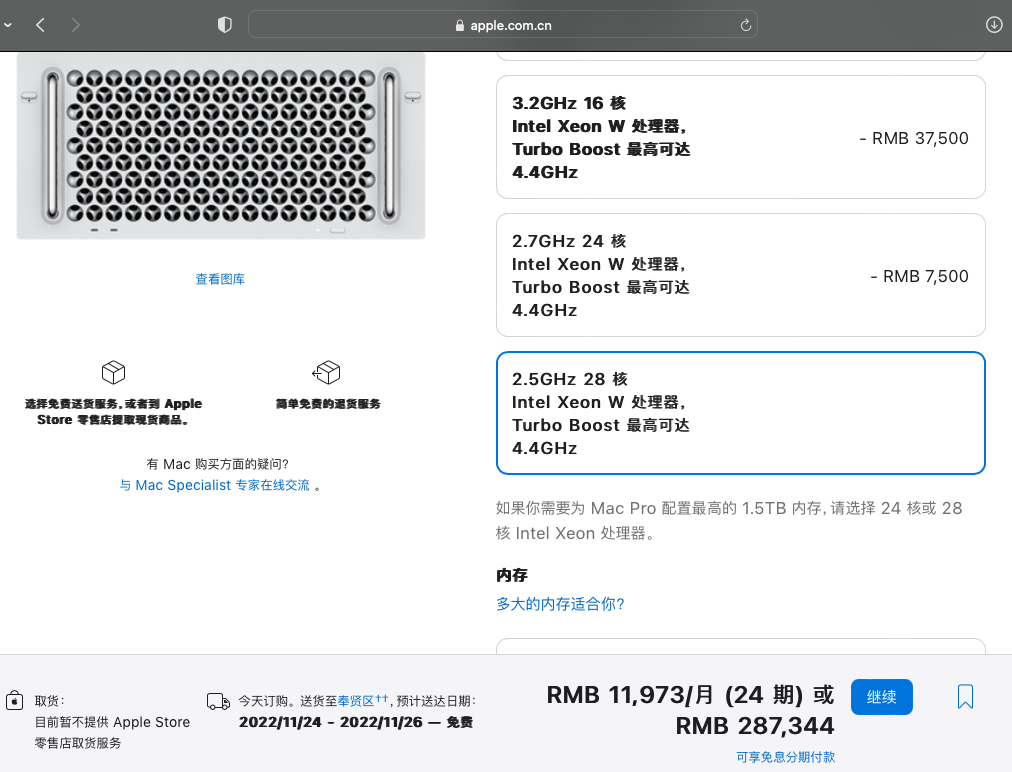Open the privacy report shield icon
Screen dimensions: 1012x772
click(x=225, y=25)
